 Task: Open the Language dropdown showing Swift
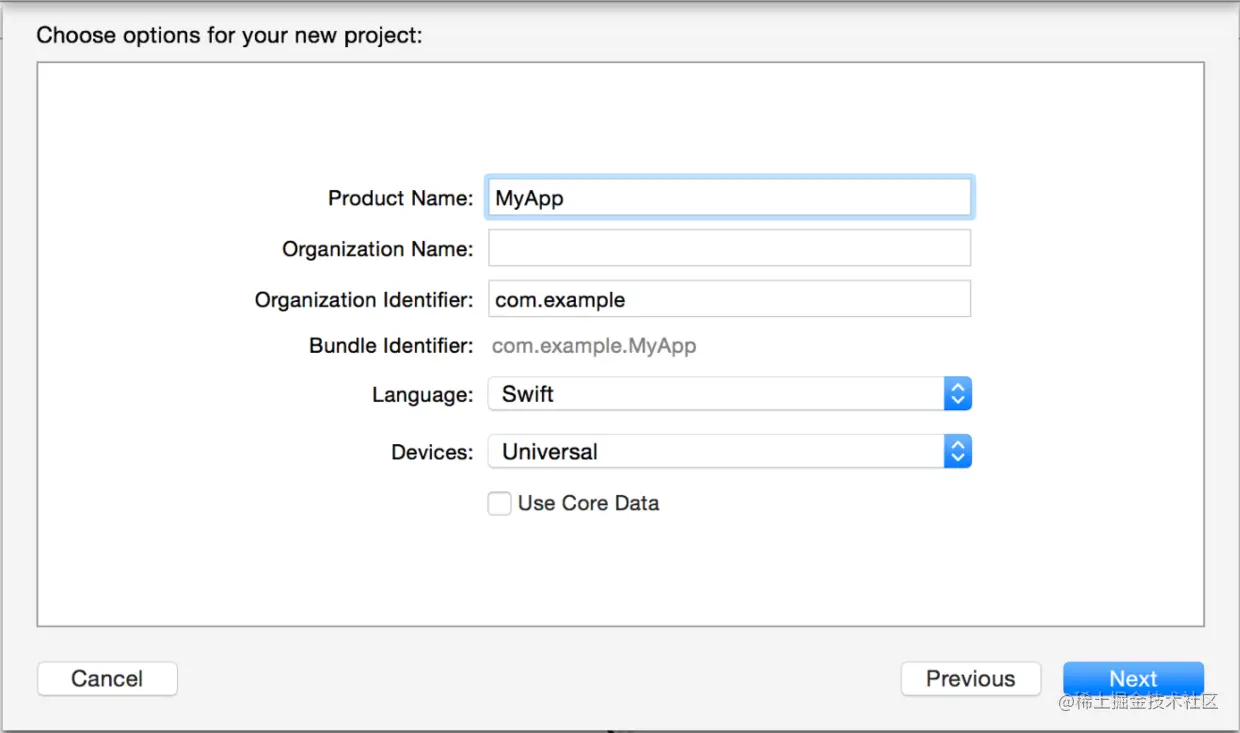pyautogui.click(x=715, y=394)
